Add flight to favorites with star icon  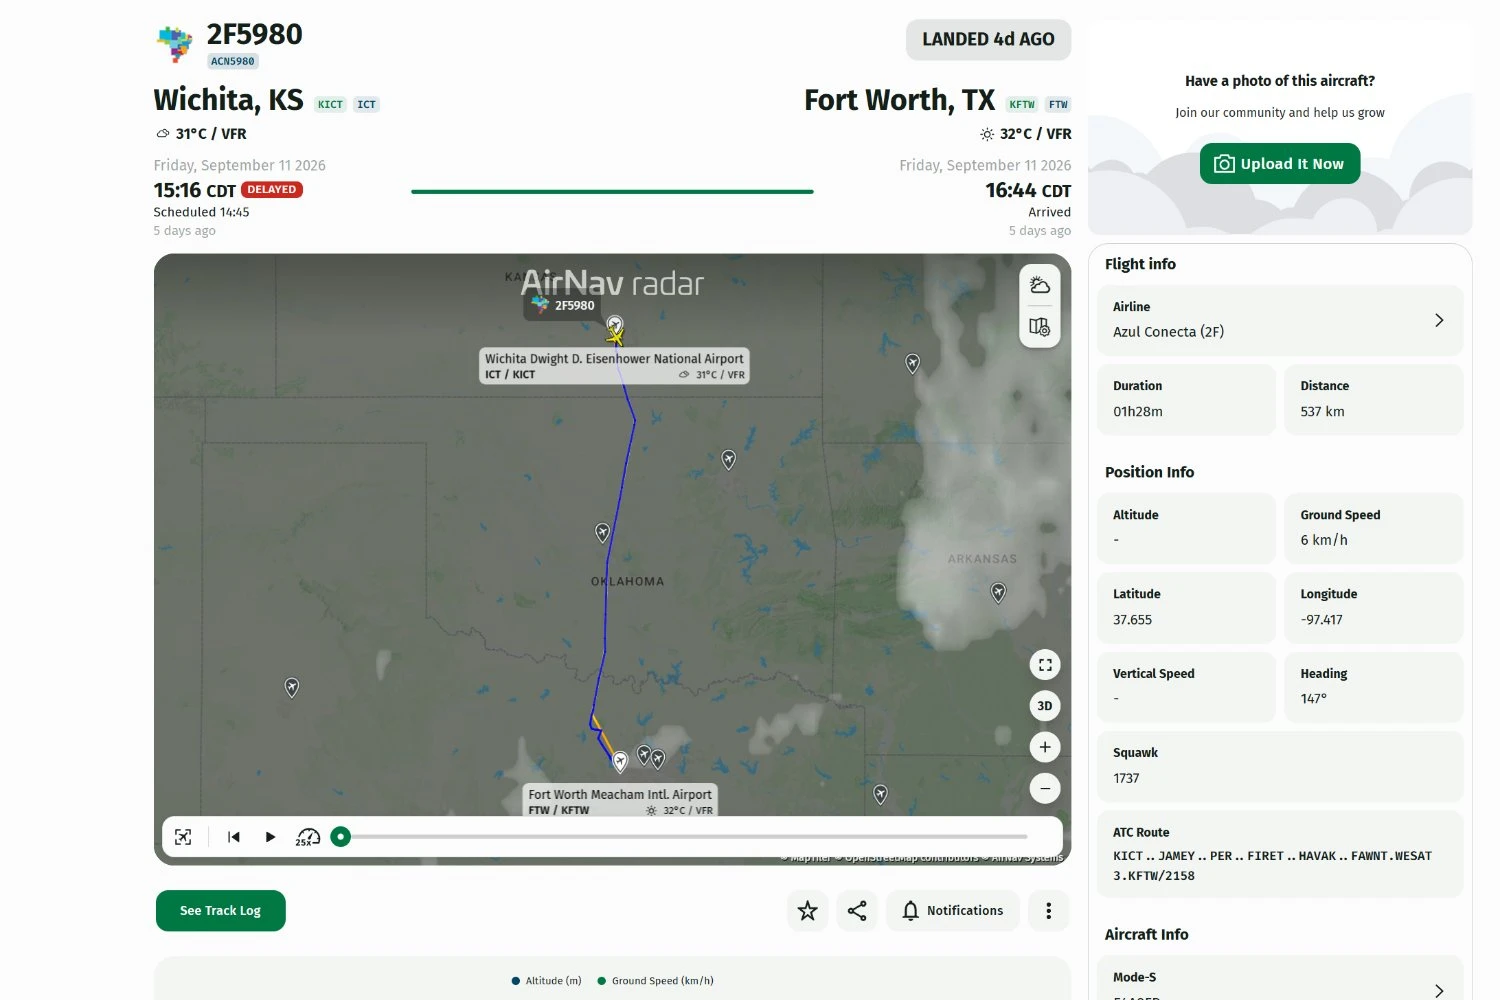coord(808,910)
